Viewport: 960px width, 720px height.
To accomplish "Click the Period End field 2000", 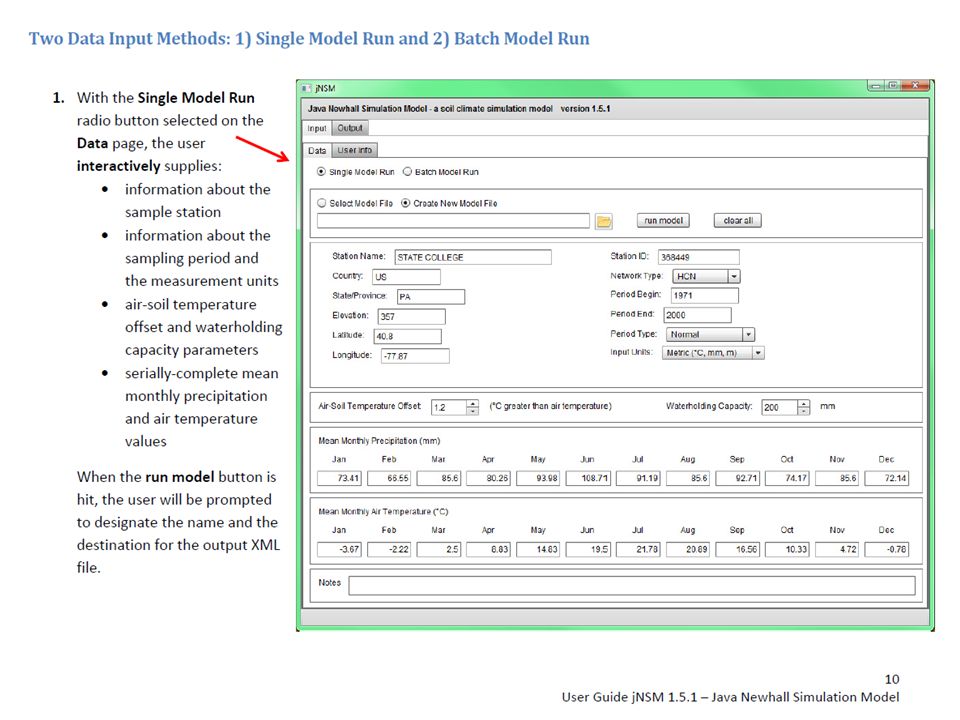I will click(x=697, y=315).
